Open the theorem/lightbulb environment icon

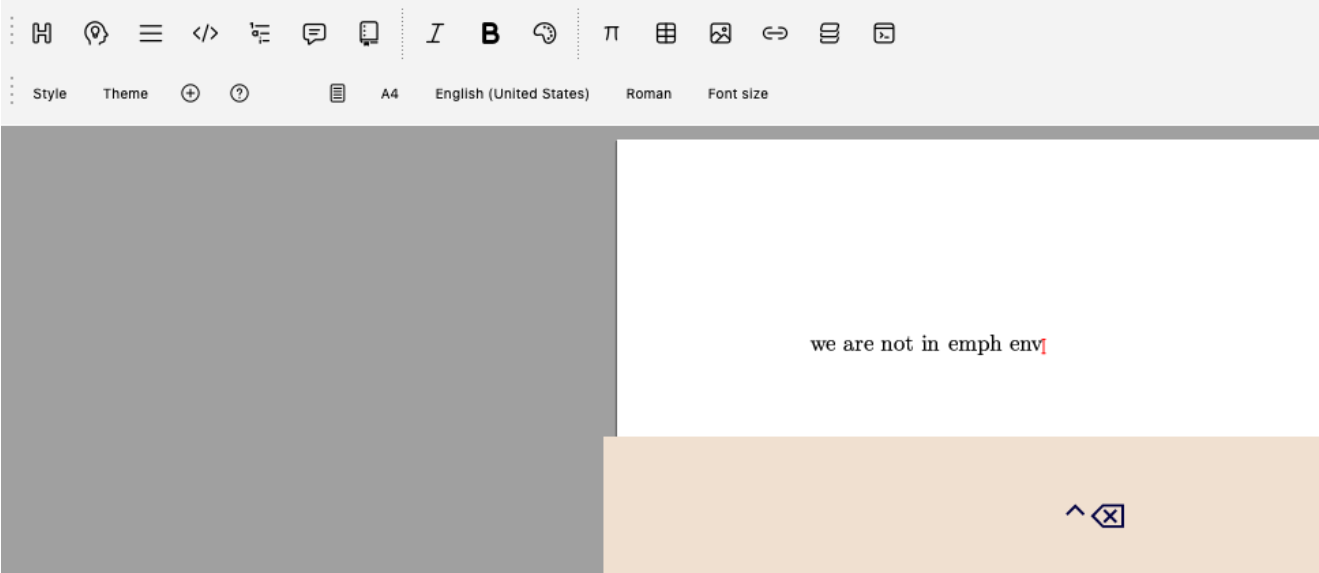point(95,34)
